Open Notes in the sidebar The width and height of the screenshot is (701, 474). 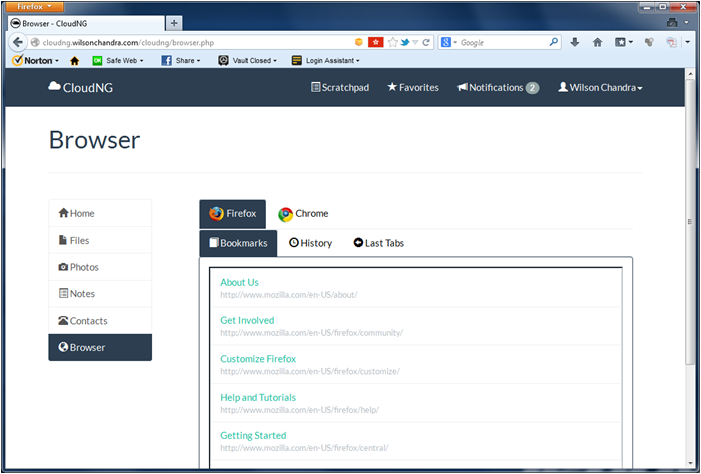(x=100, y=294)
